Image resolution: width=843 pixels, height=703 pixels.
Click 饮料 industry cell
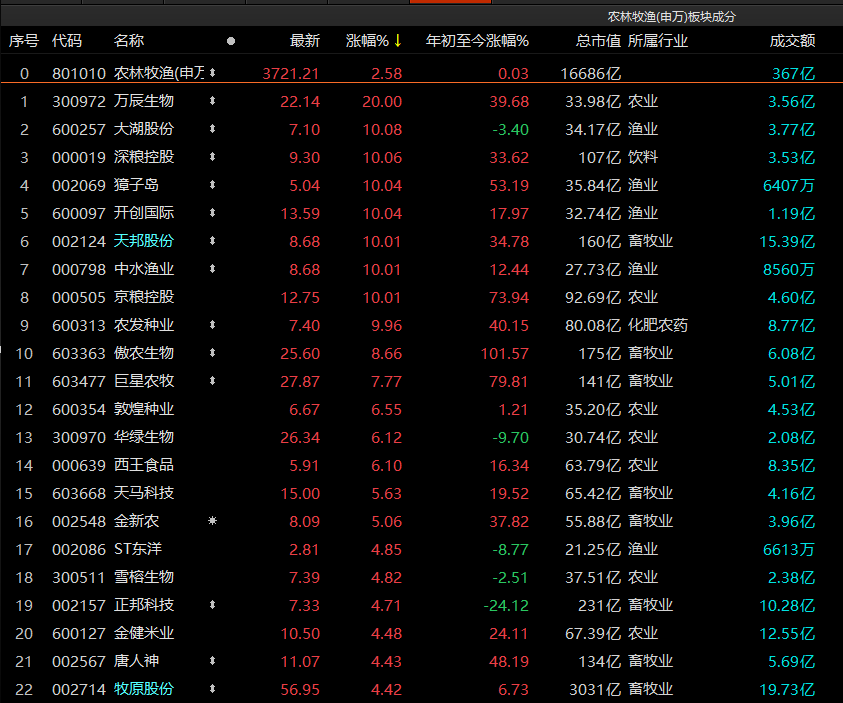coord(643,157)
